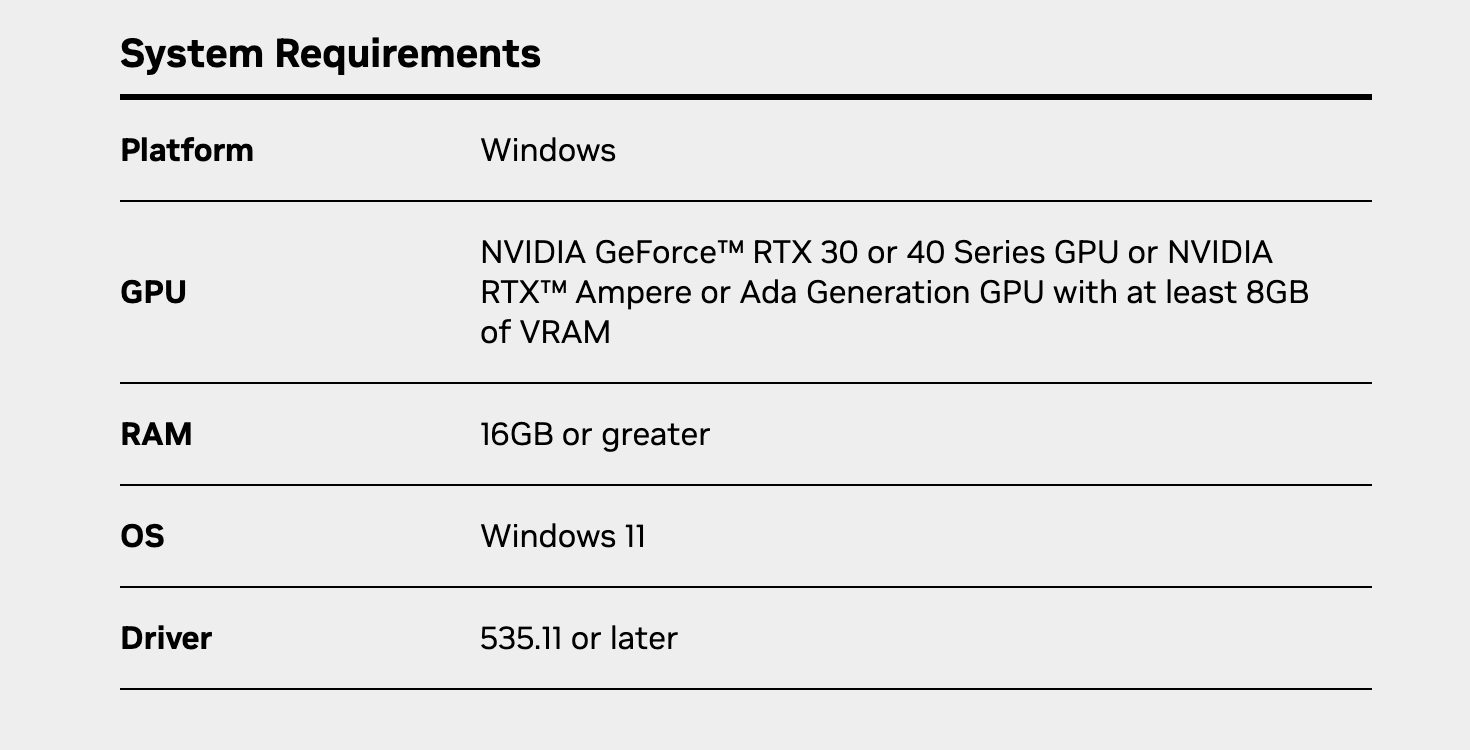Click the thick divider below the heading
This screenshot has width=1470, height=750.
click(746, 97)
